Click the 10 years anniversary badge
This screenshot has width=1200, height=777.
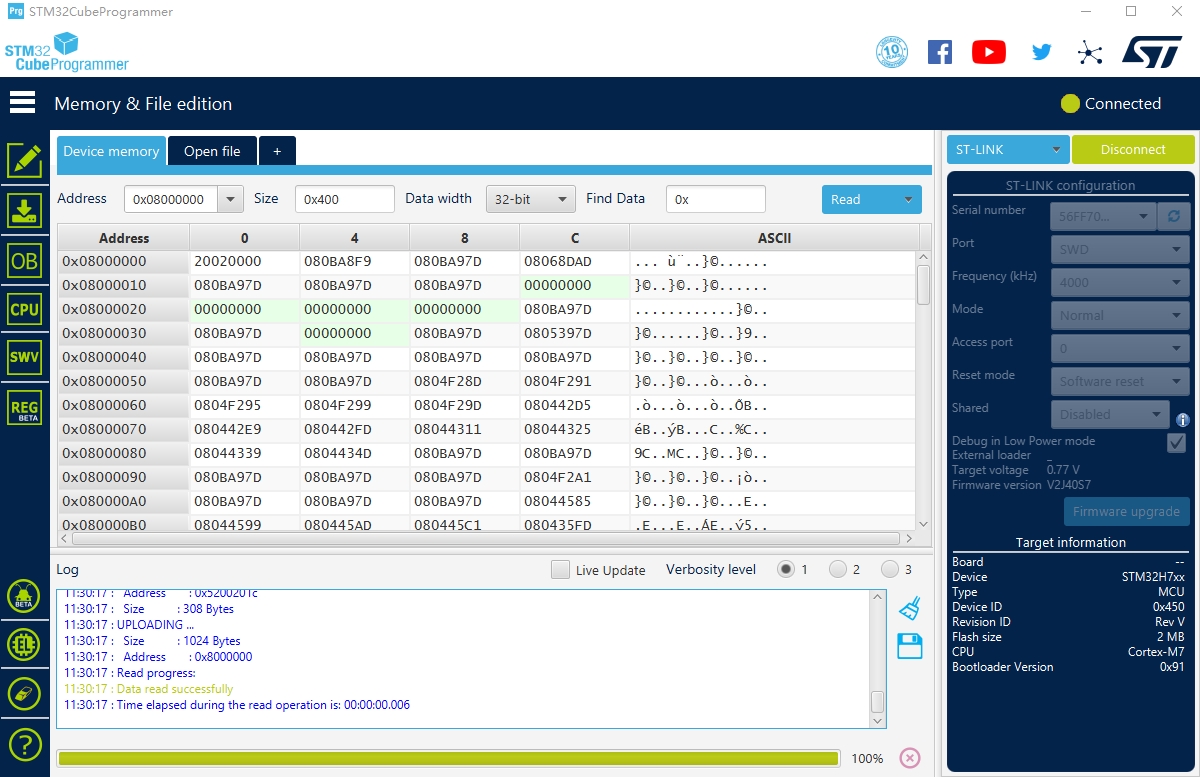(892, 52)
